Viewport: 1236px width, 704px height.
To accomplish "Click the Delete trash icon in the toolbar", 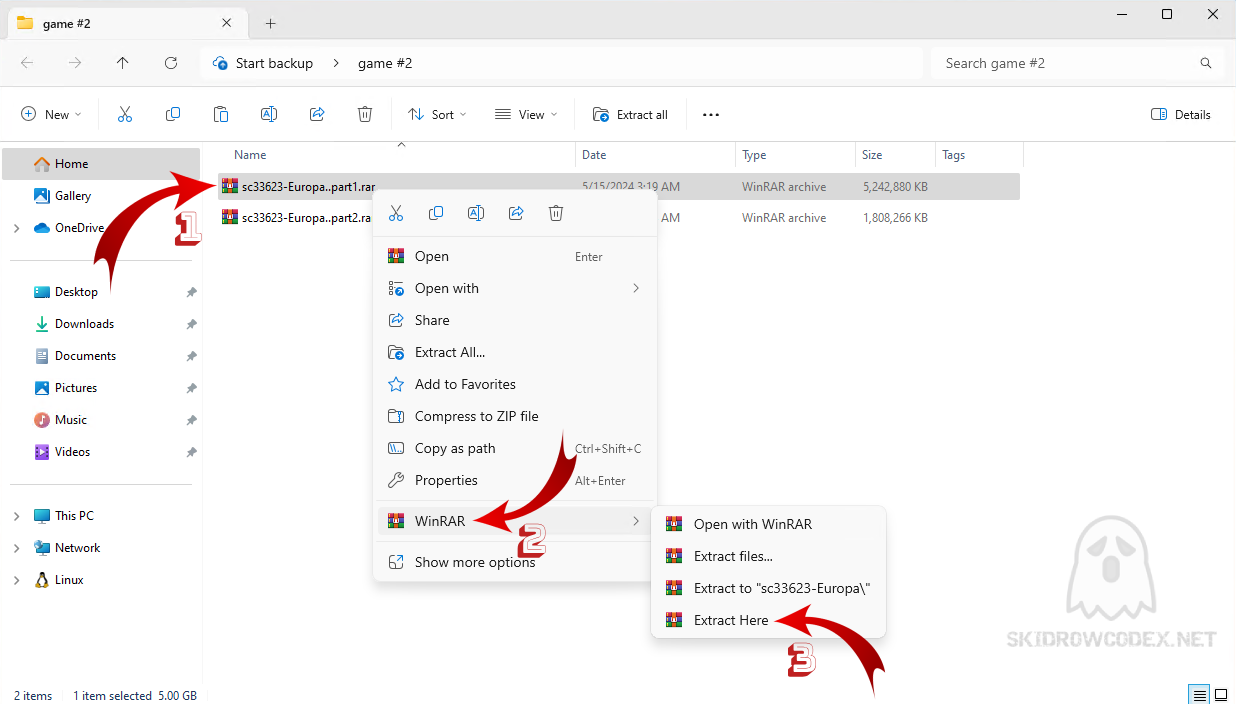I will click(x=365, y=114).
